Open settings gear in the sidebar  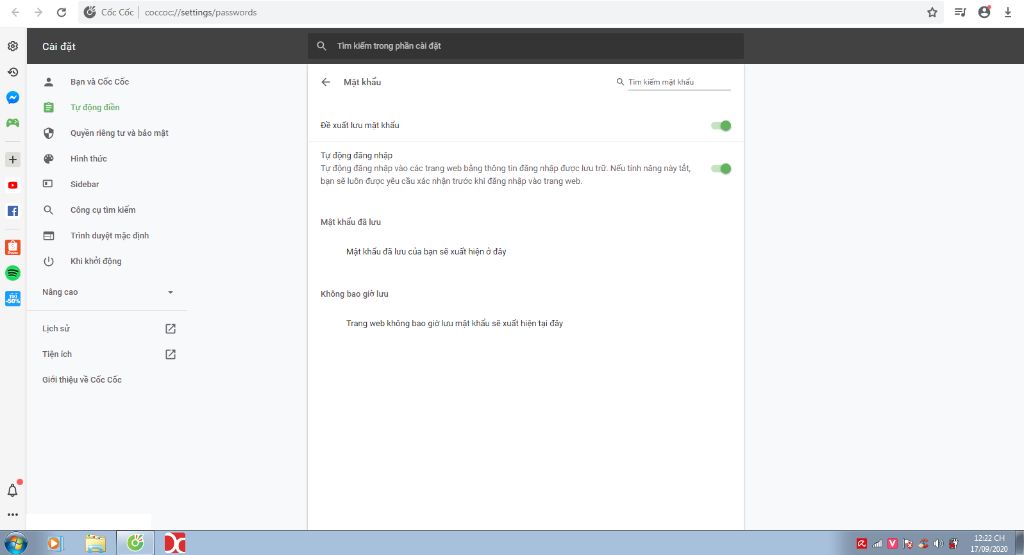[12, 46]
